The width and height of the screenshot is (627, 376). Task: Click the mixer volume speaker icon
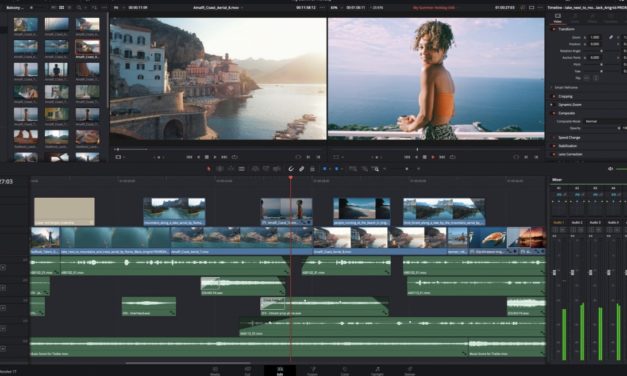click(611, 169)
